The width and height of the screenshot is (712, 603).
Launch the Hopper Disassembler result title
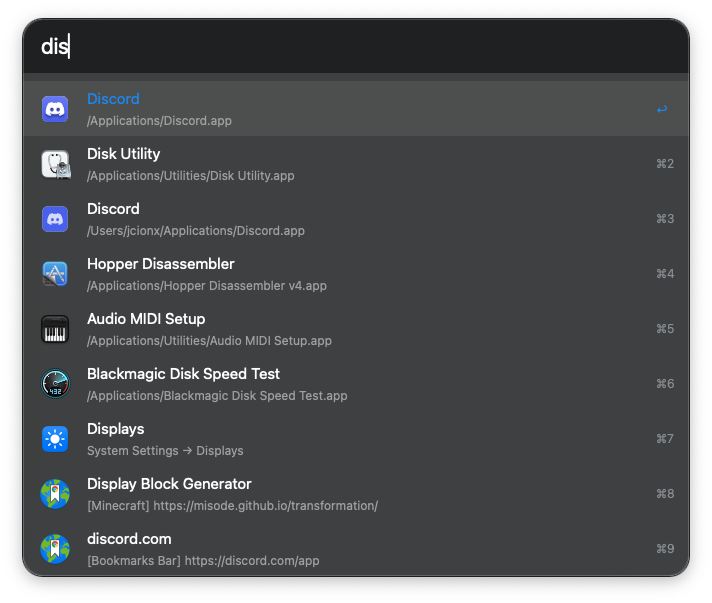click(160, 264)
